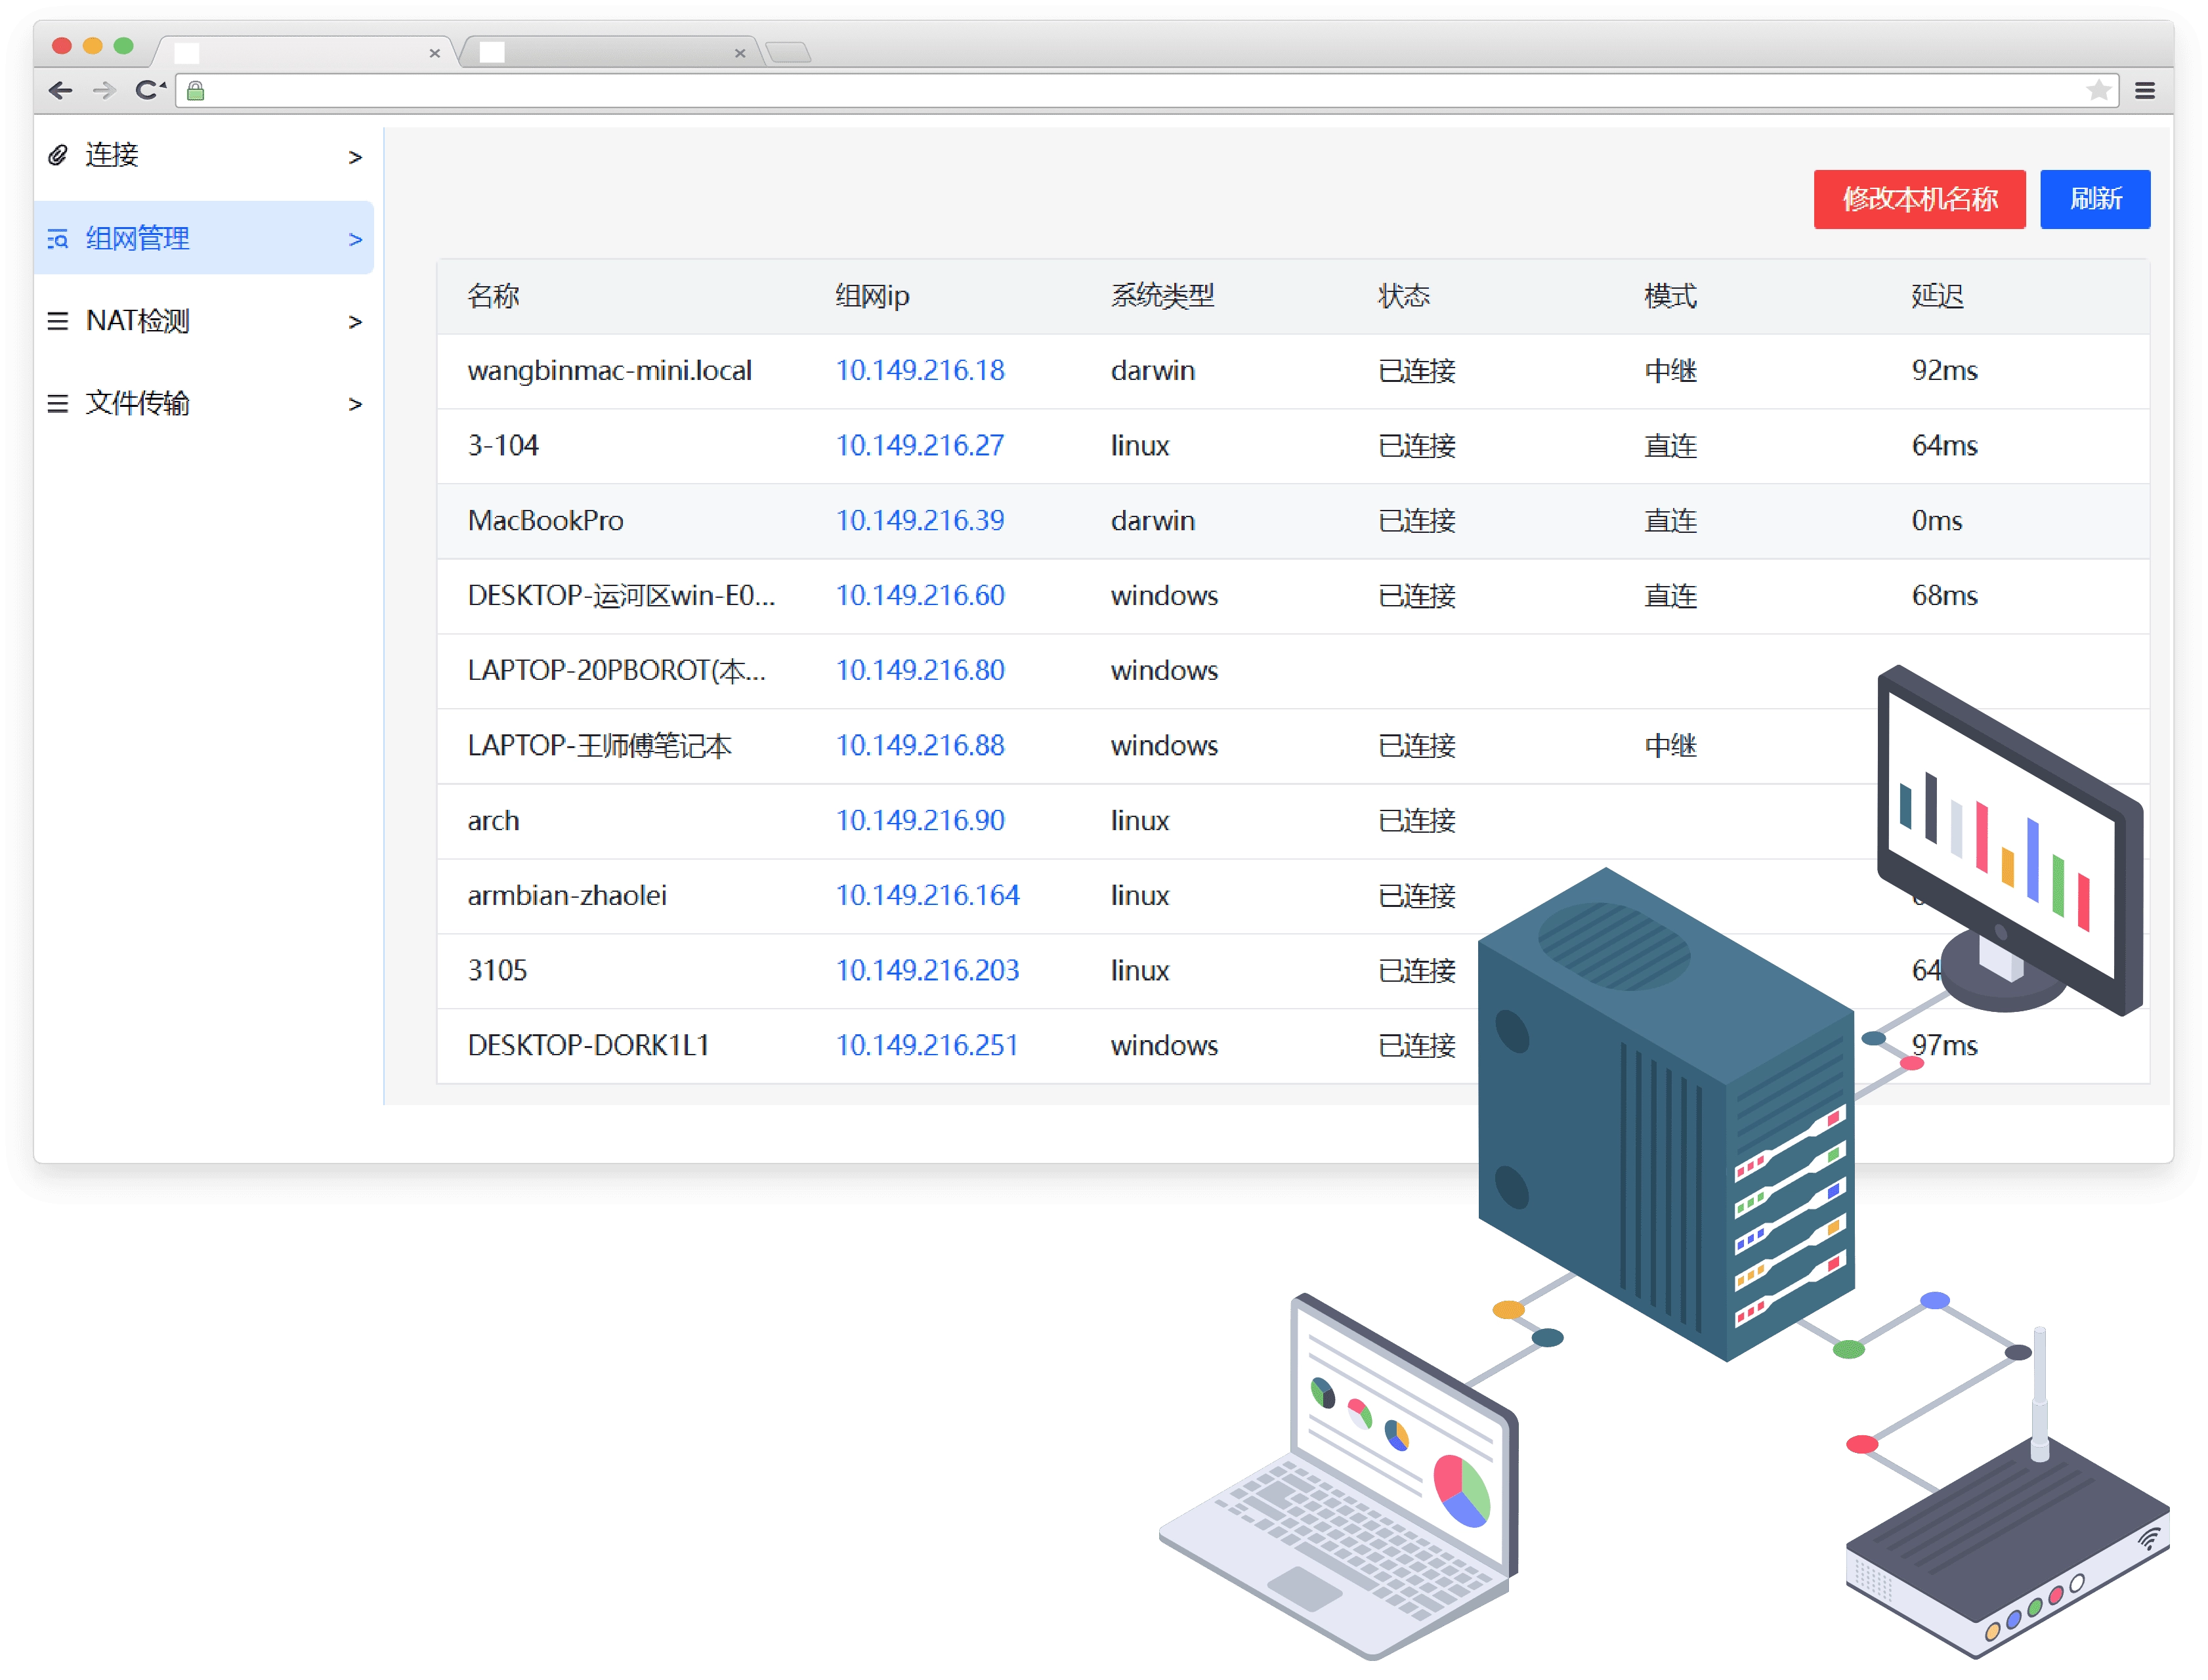The width and height of the screenshot is (2208, 1680).
Task: Click the browser back arrow icon
Action: pyautogui.click(x=60, y=91)
